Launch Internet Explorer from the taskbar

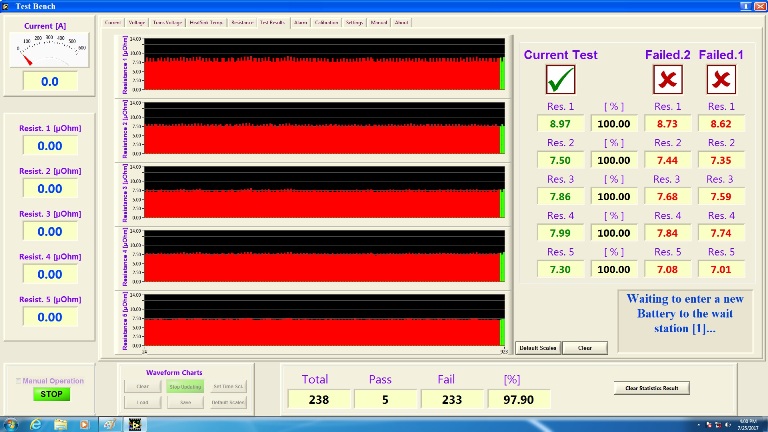(x=35, y=424)
